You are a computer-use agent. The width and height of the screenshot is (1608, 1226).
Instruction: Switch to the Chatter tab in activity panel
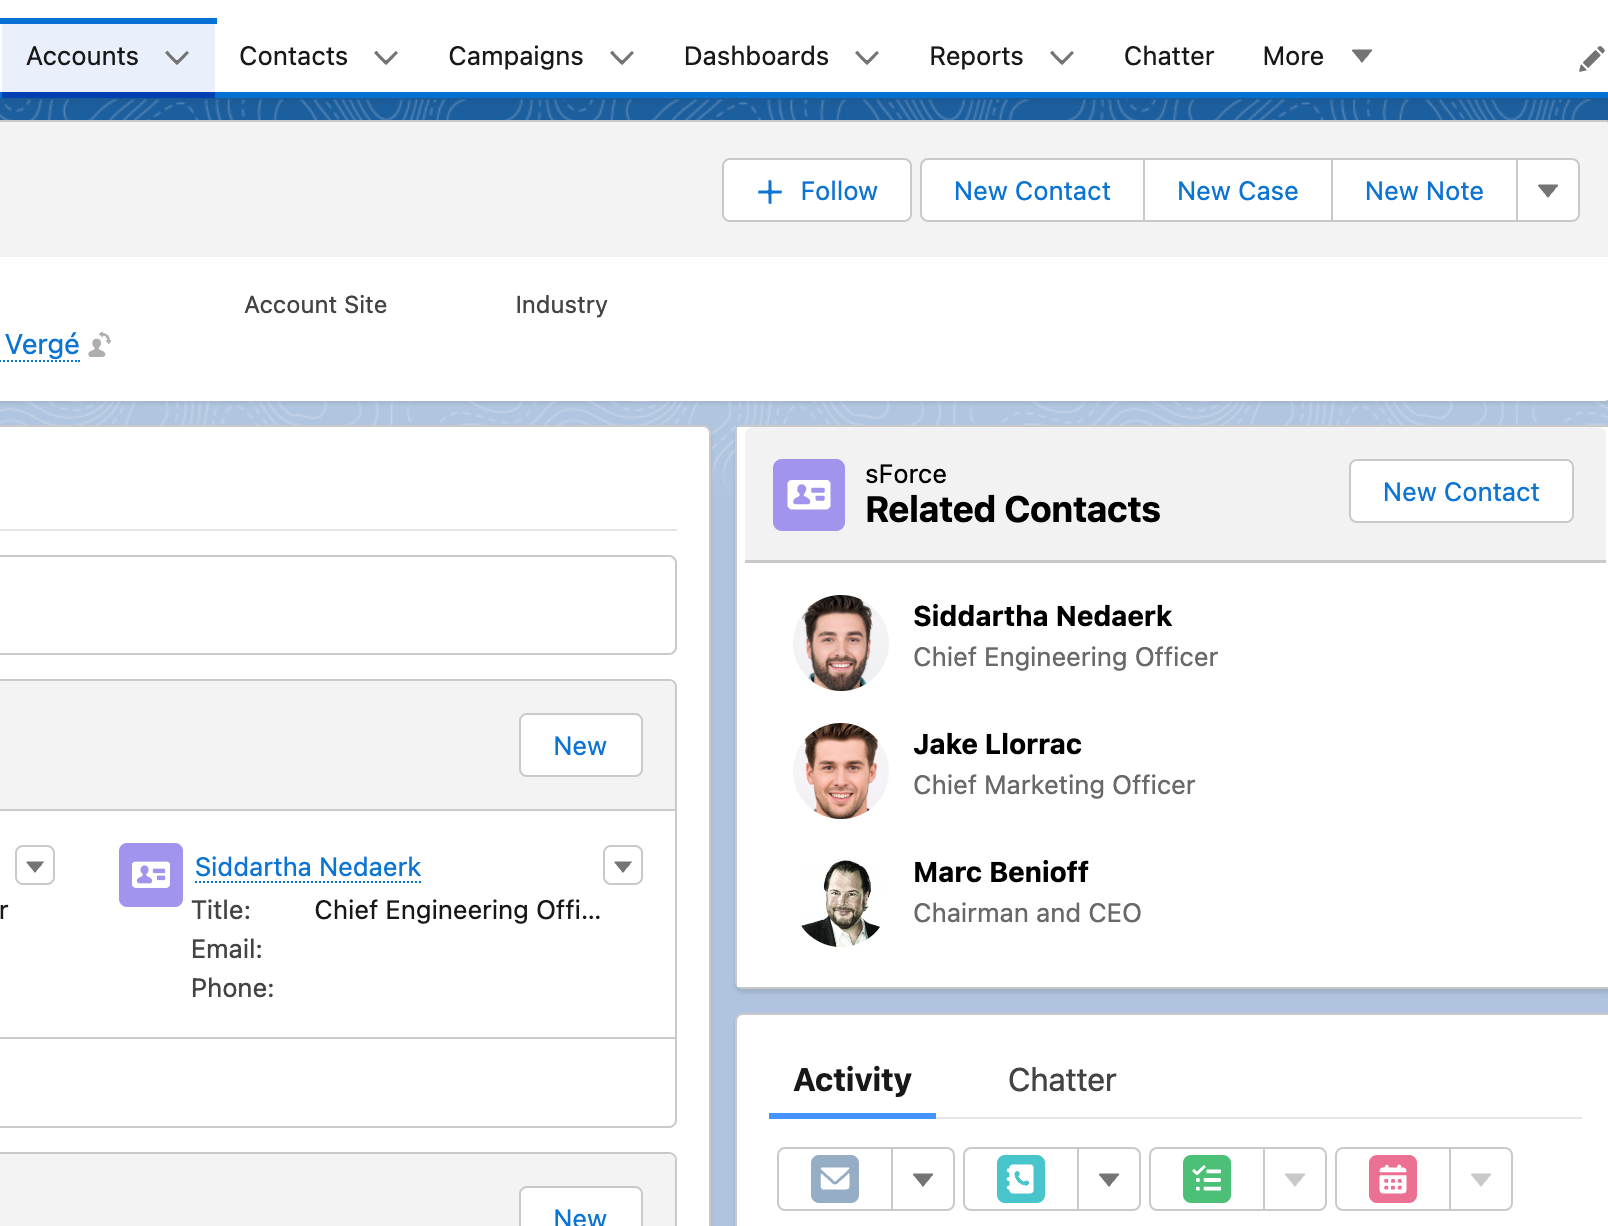coord(1061,1080)
